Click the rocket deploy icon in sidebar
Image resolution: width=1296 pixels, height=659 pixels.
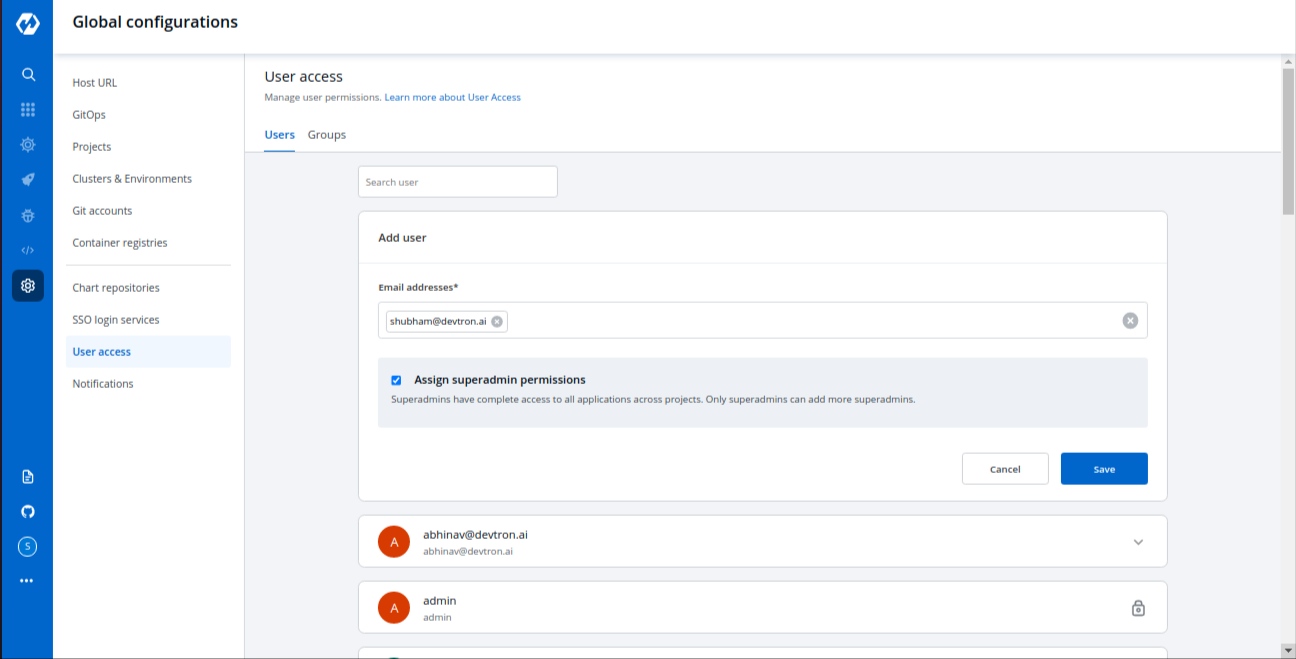[x=28, y=180]
